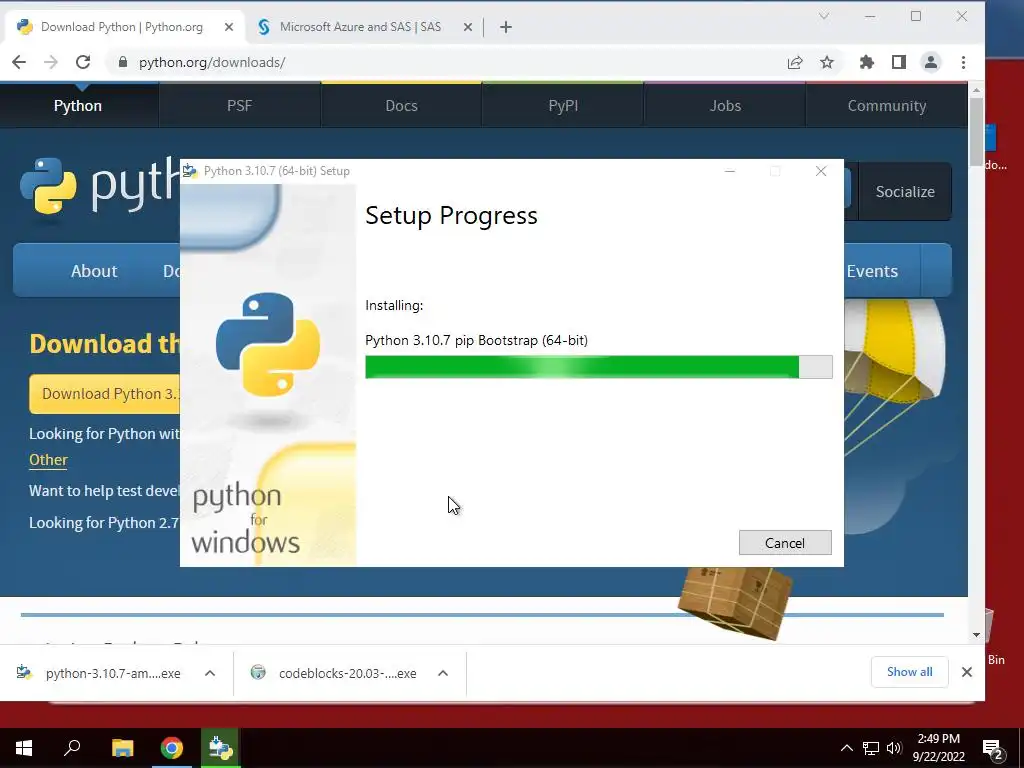
Task: Open the About menu on python.org
Action: [94, 271]
